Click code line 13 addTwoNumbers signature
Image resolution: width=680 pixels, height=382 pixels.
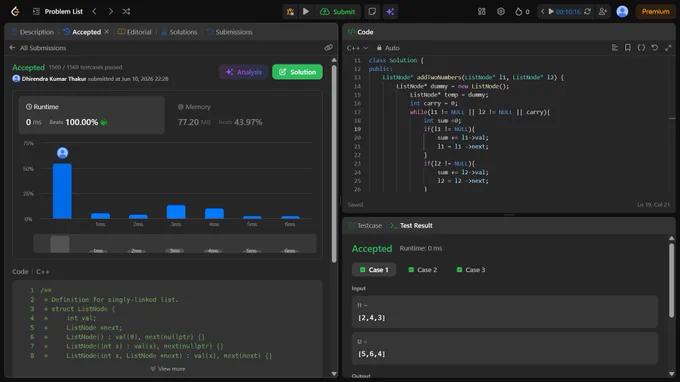(473, 77)
